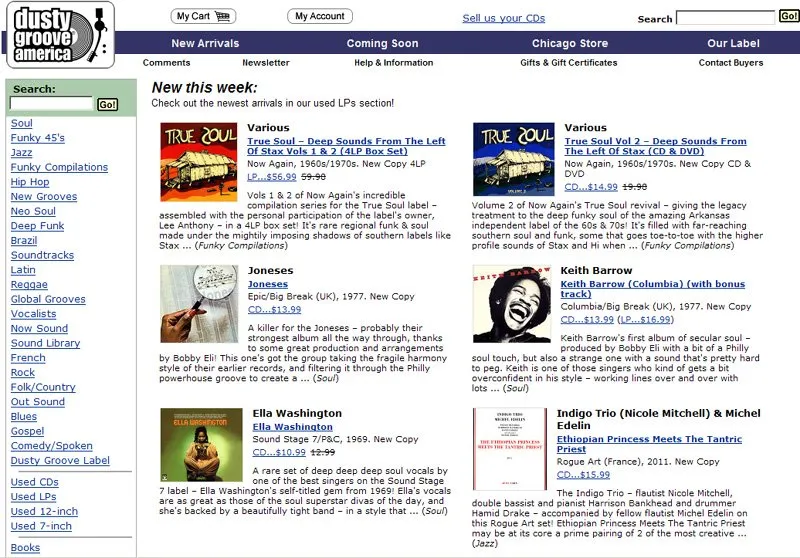Screen dimensions: 800x558
Task: Browse the Jazz category
Action: 21,153
